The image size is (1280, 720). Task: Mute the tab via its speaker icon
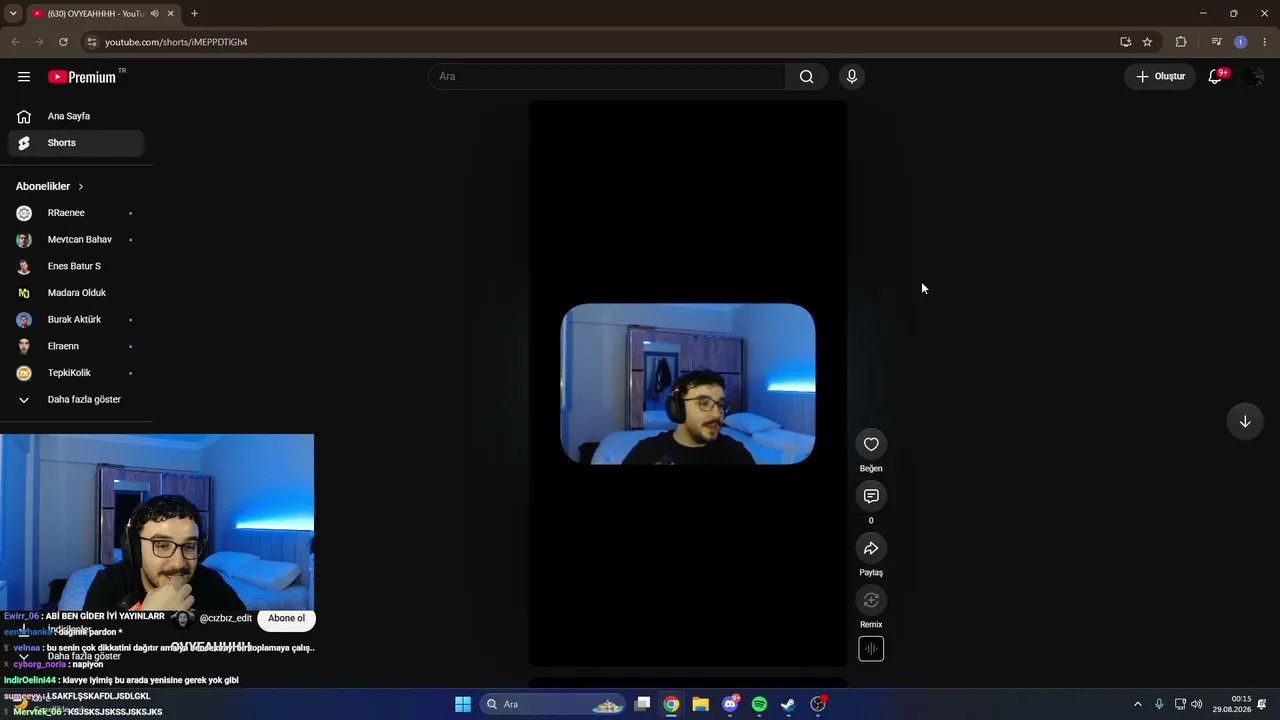coord(154,14)
